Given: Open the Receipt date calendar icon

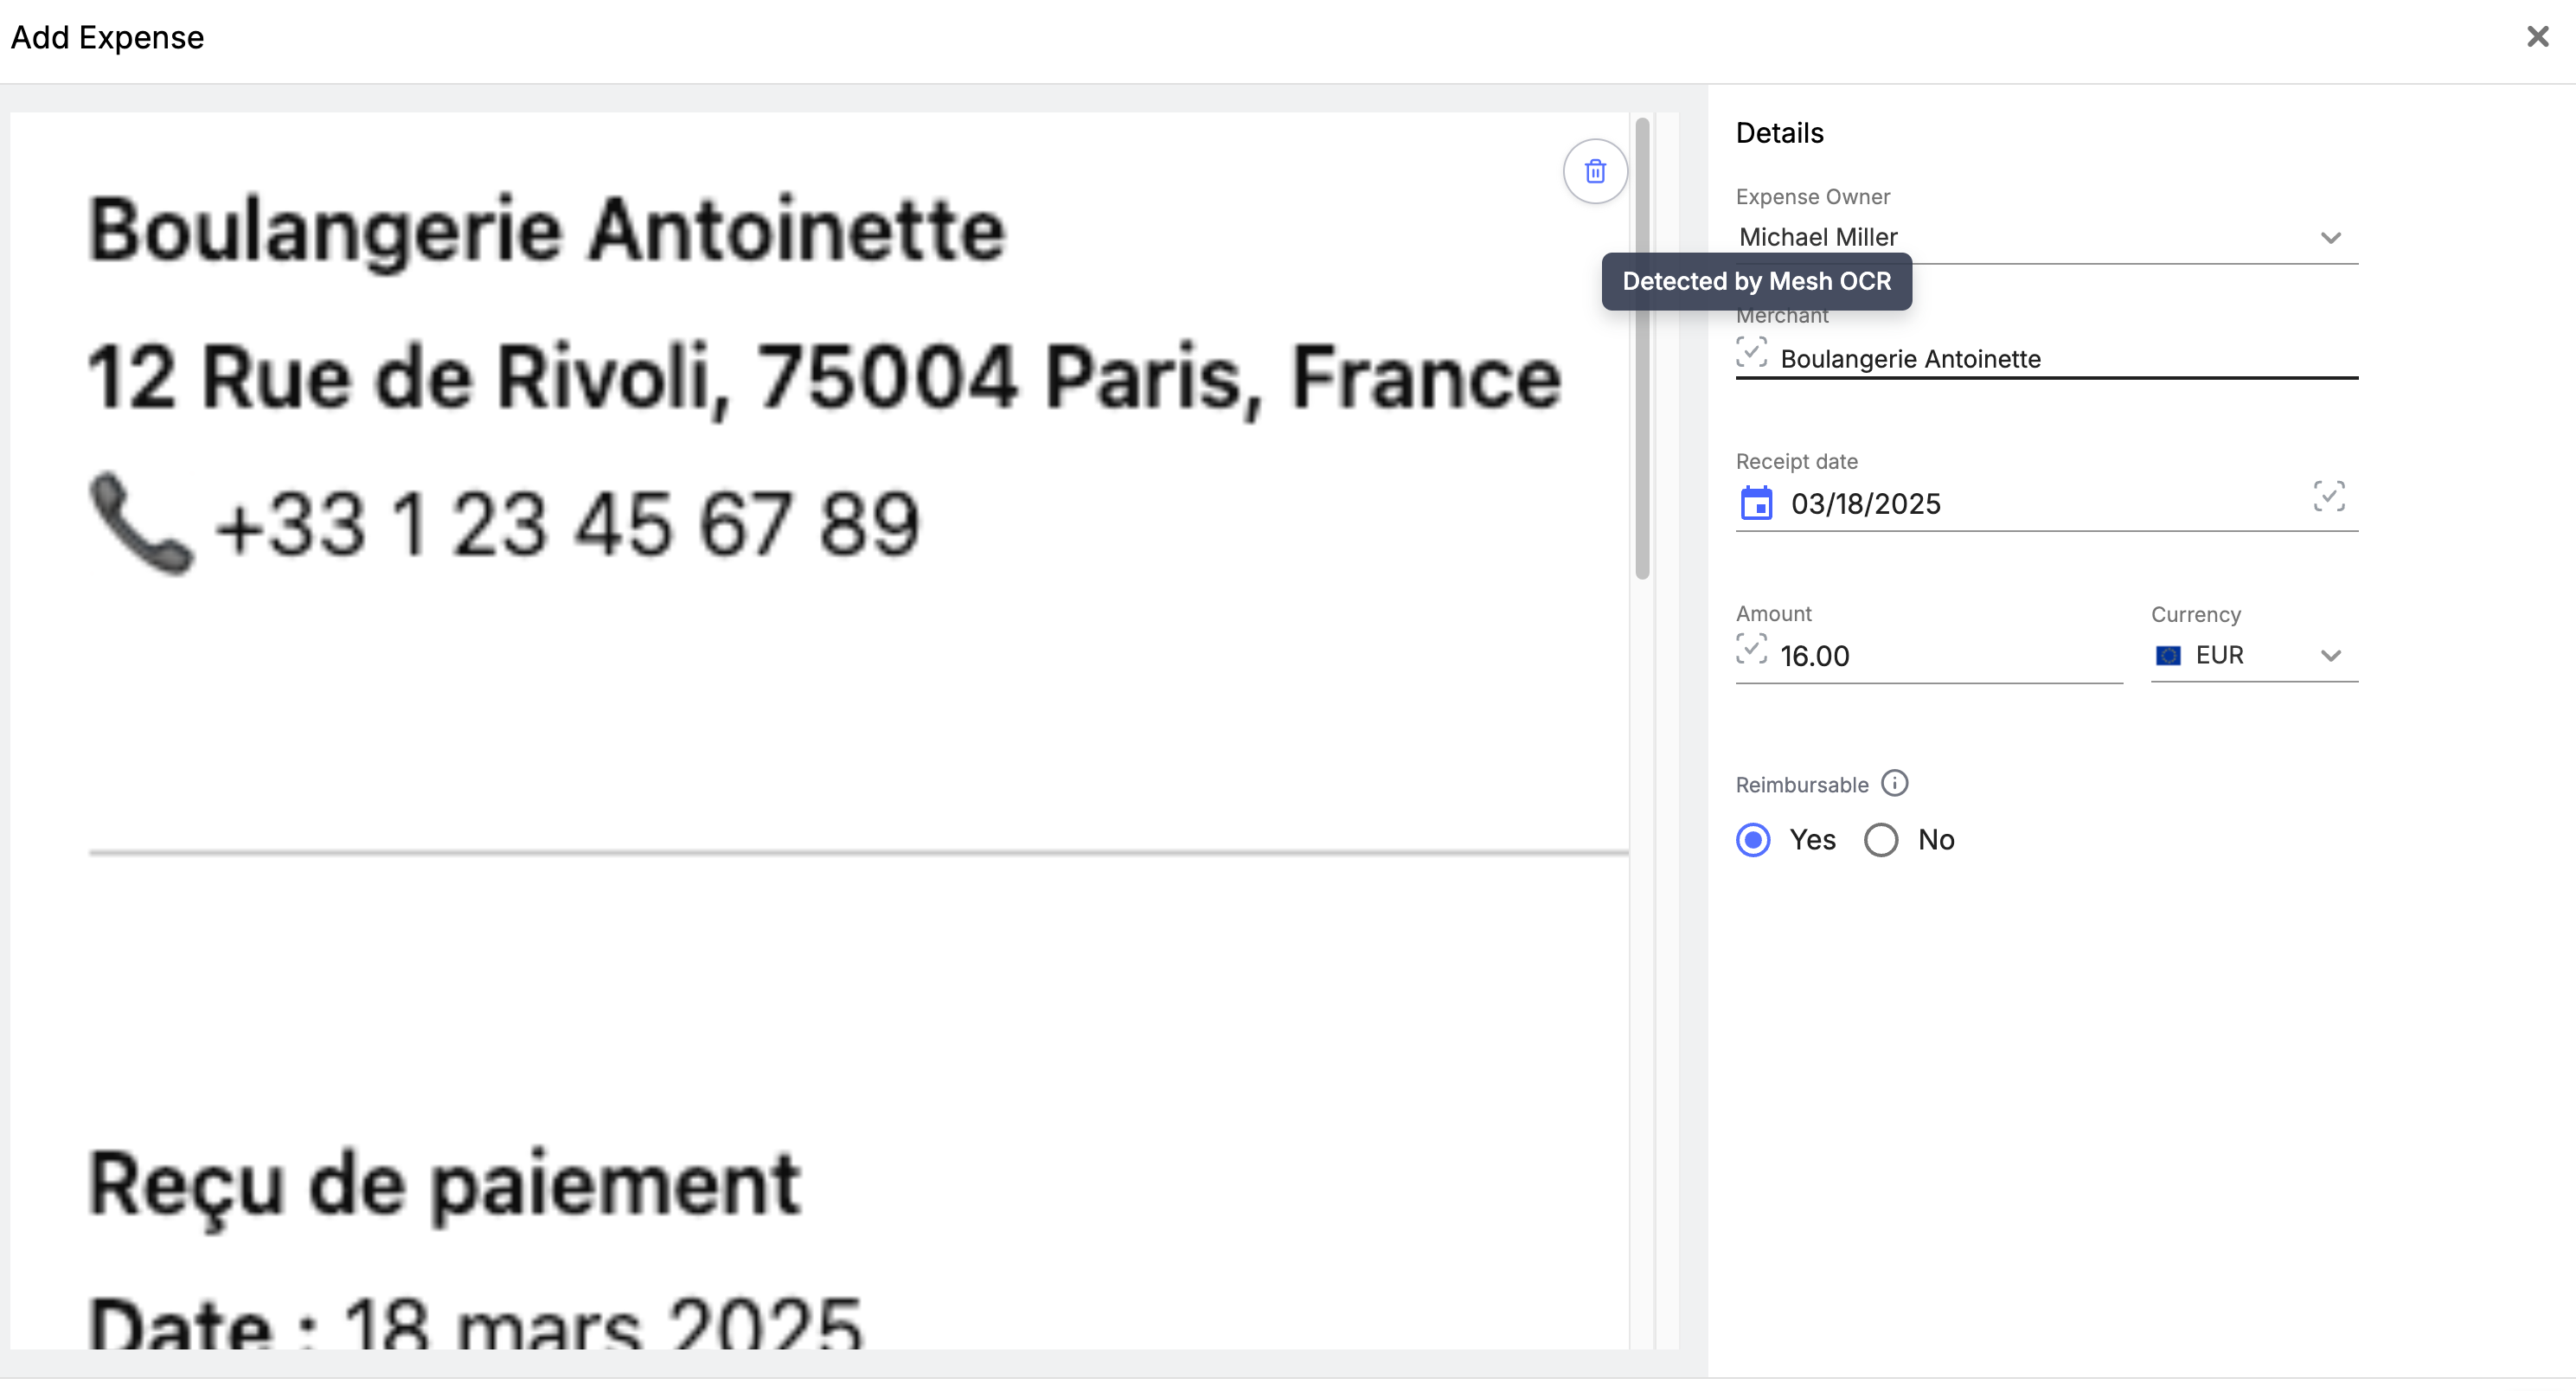Looking at the screenshot, I should point(1756,503).
